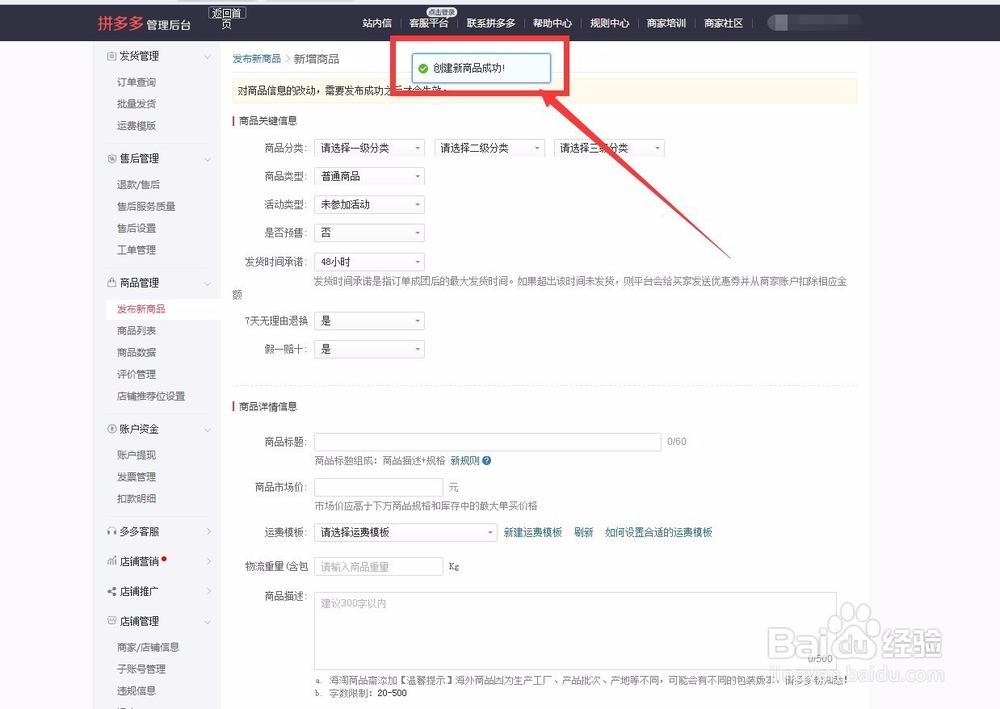
Task: Click the 新规则 link
Action: [464, 460]
